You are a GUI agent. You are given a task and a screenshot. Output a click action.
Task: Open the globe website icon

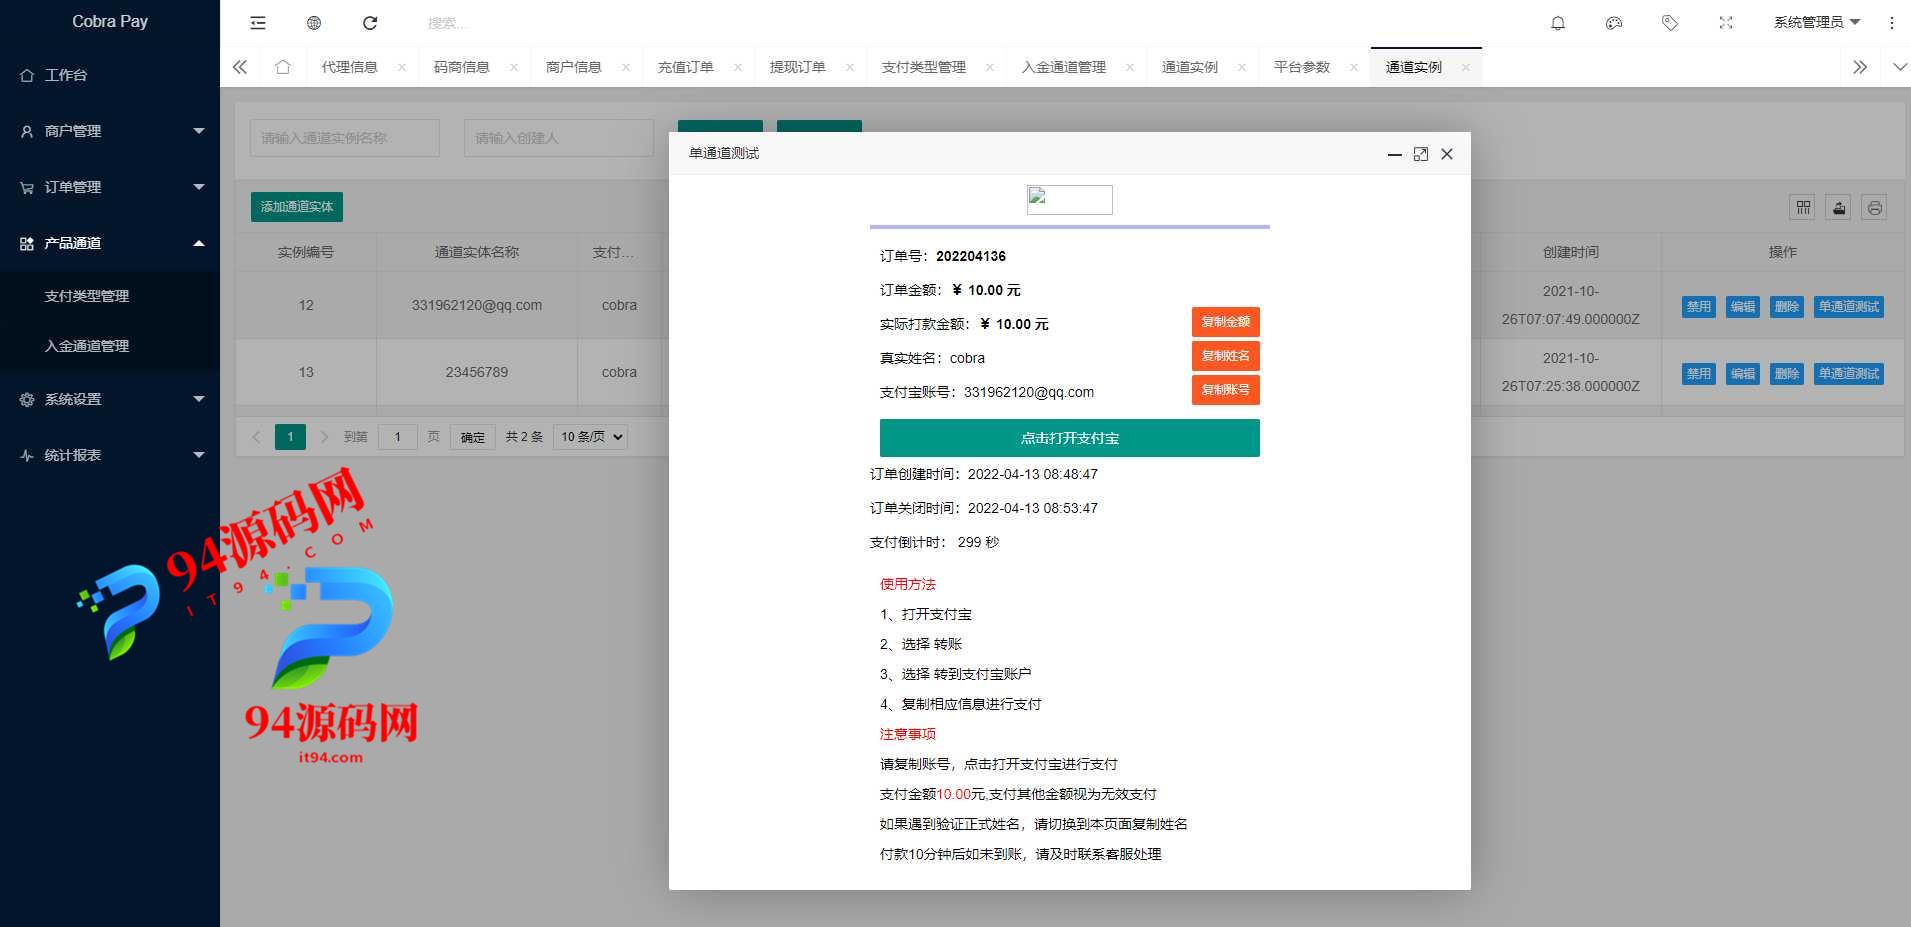314,22
